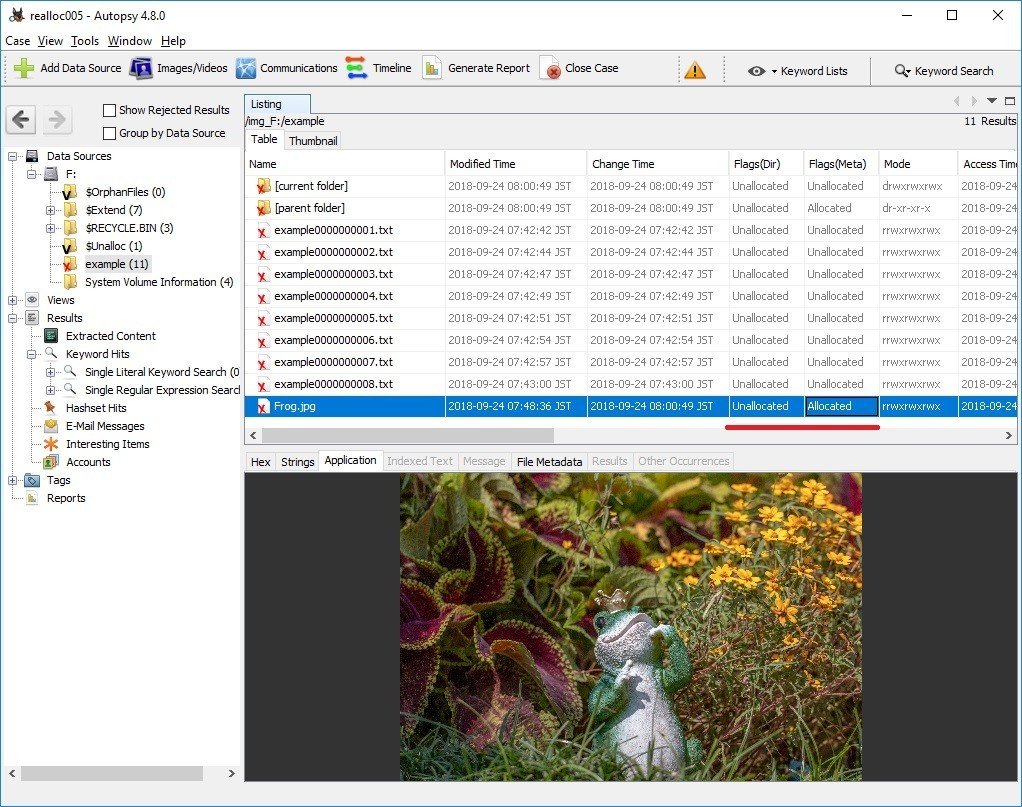Sort by the Name column header
Image resolution: width=1022 pixels, height=807 pixels.
tap(345, 164)
